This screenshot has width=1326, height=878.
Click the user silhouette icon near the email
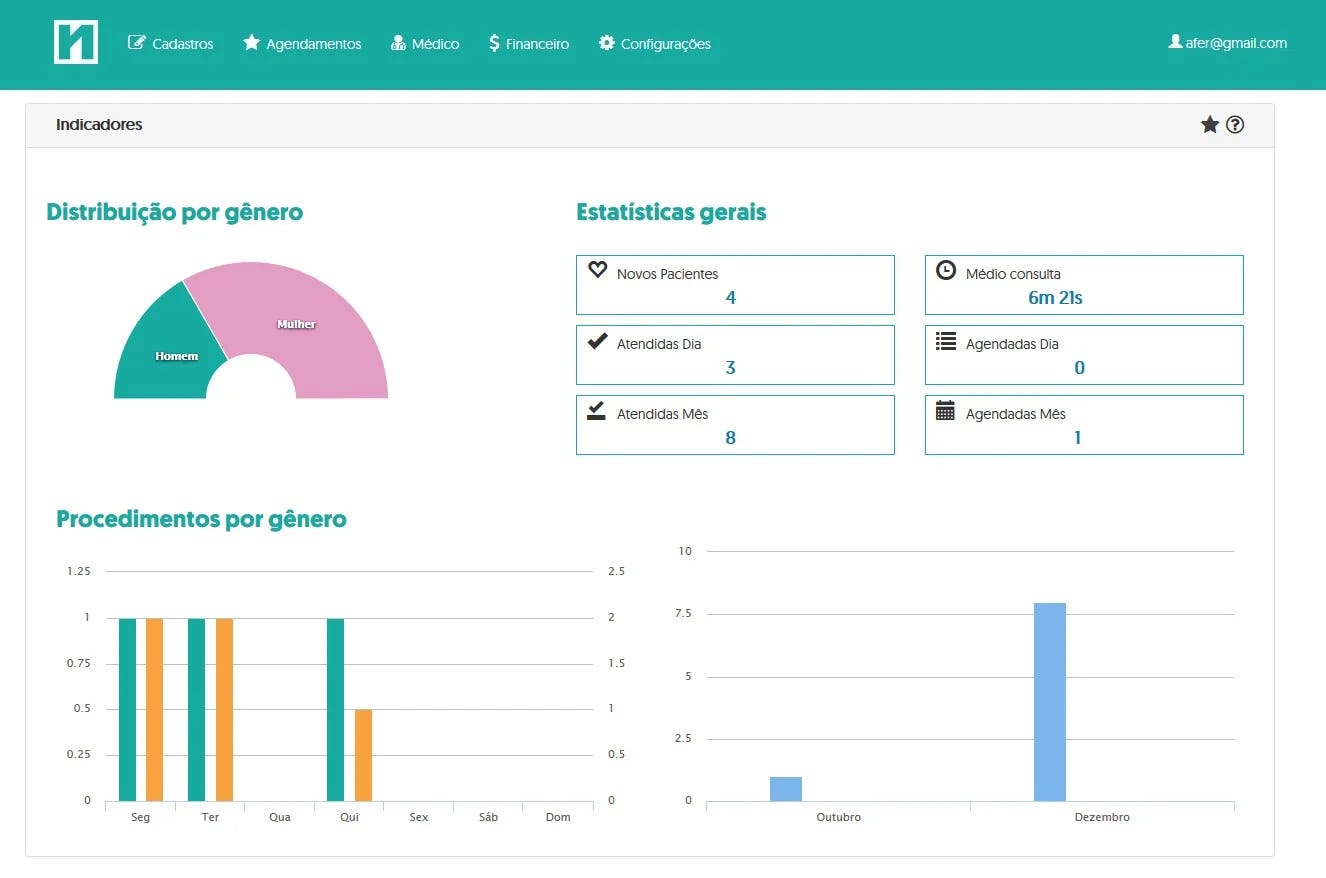click(x=1174, y=43)
